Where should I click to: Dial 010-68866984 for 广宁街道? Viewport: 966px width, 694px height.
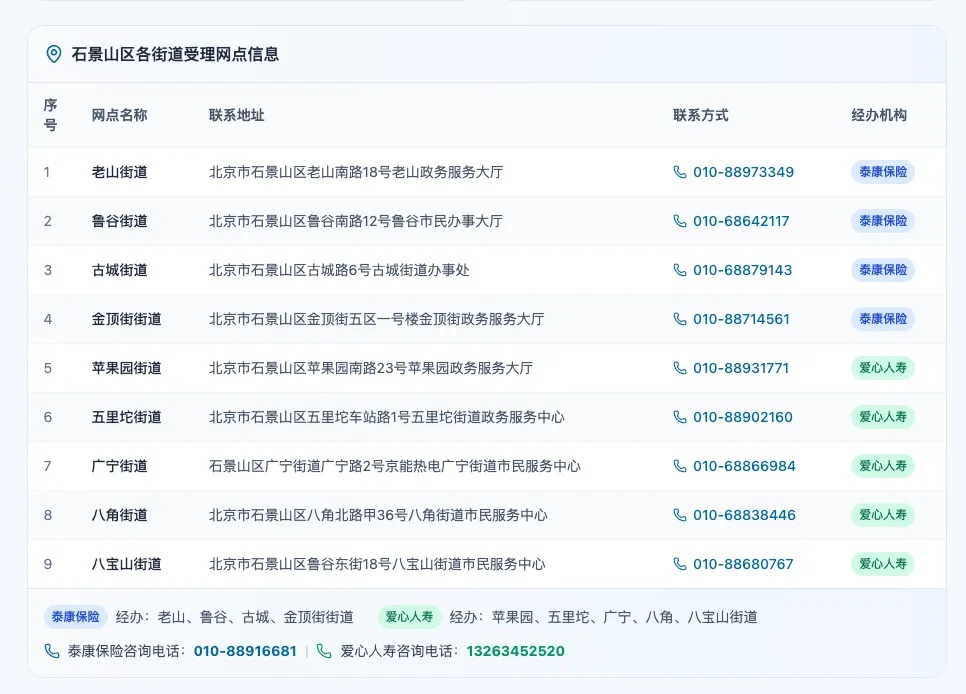tap(744, 466)
